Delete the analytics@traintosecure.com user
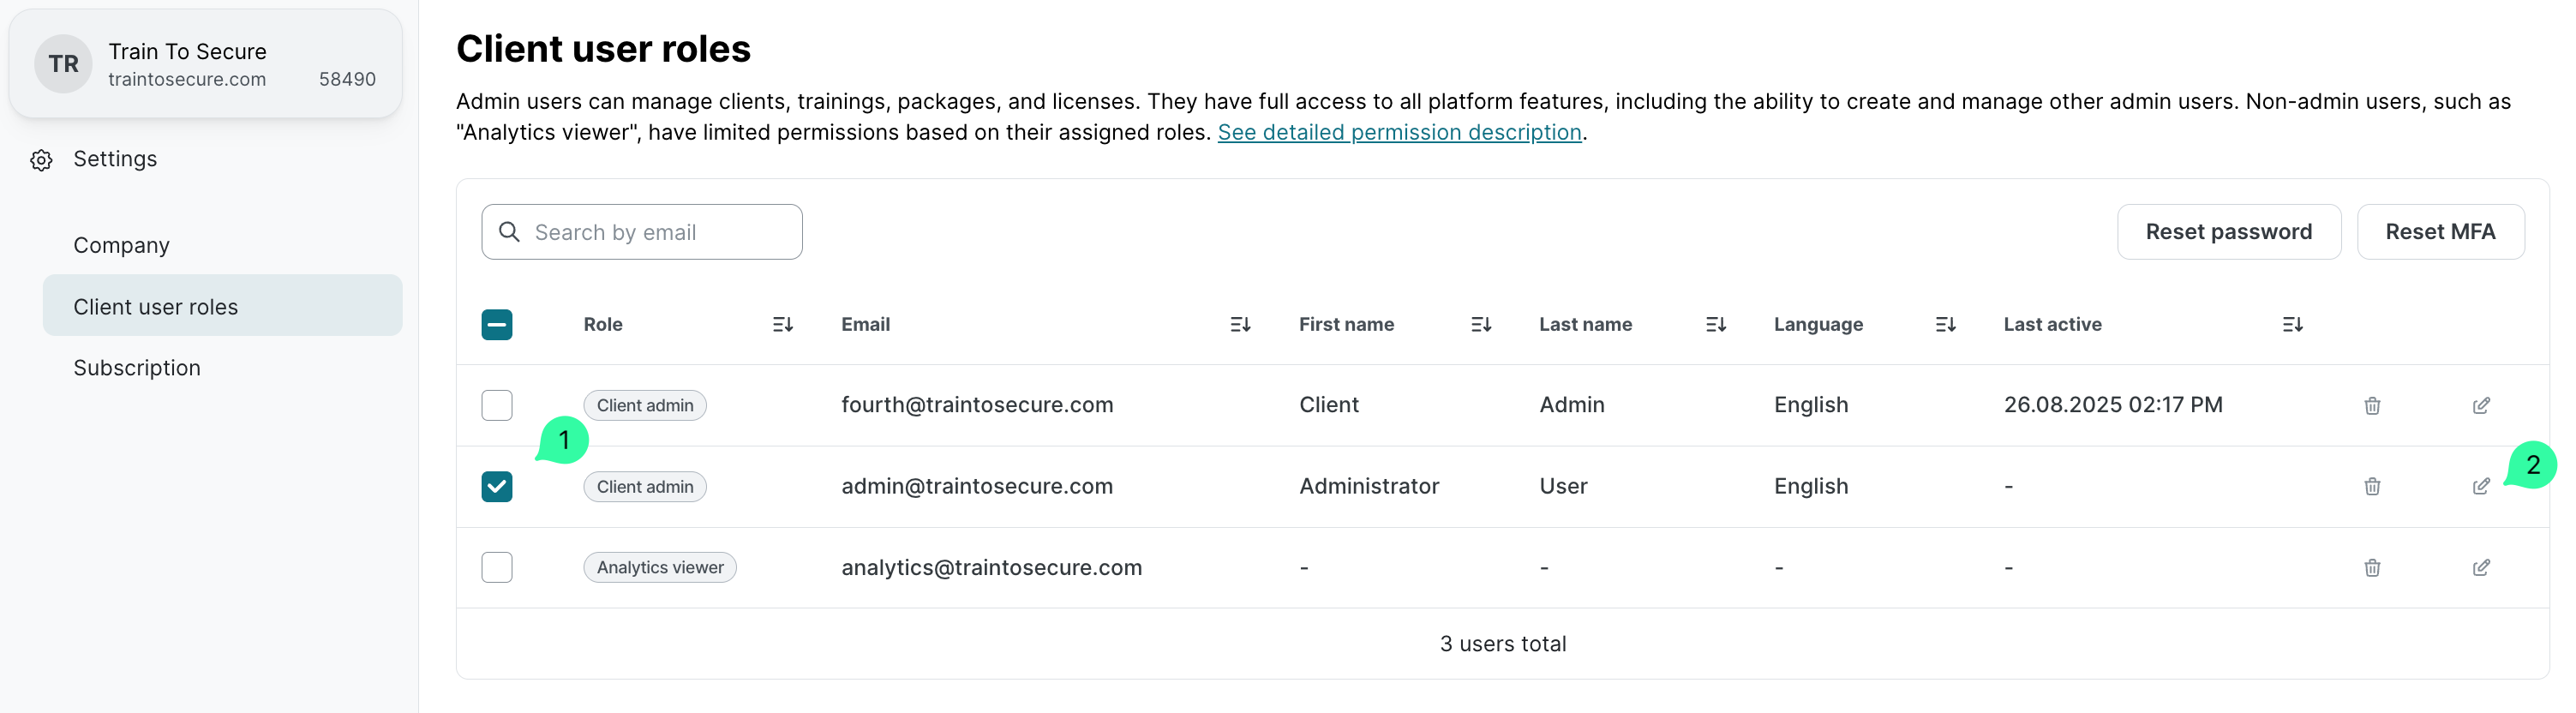This screenshot has width=2576, height=713. [2371, 567]
